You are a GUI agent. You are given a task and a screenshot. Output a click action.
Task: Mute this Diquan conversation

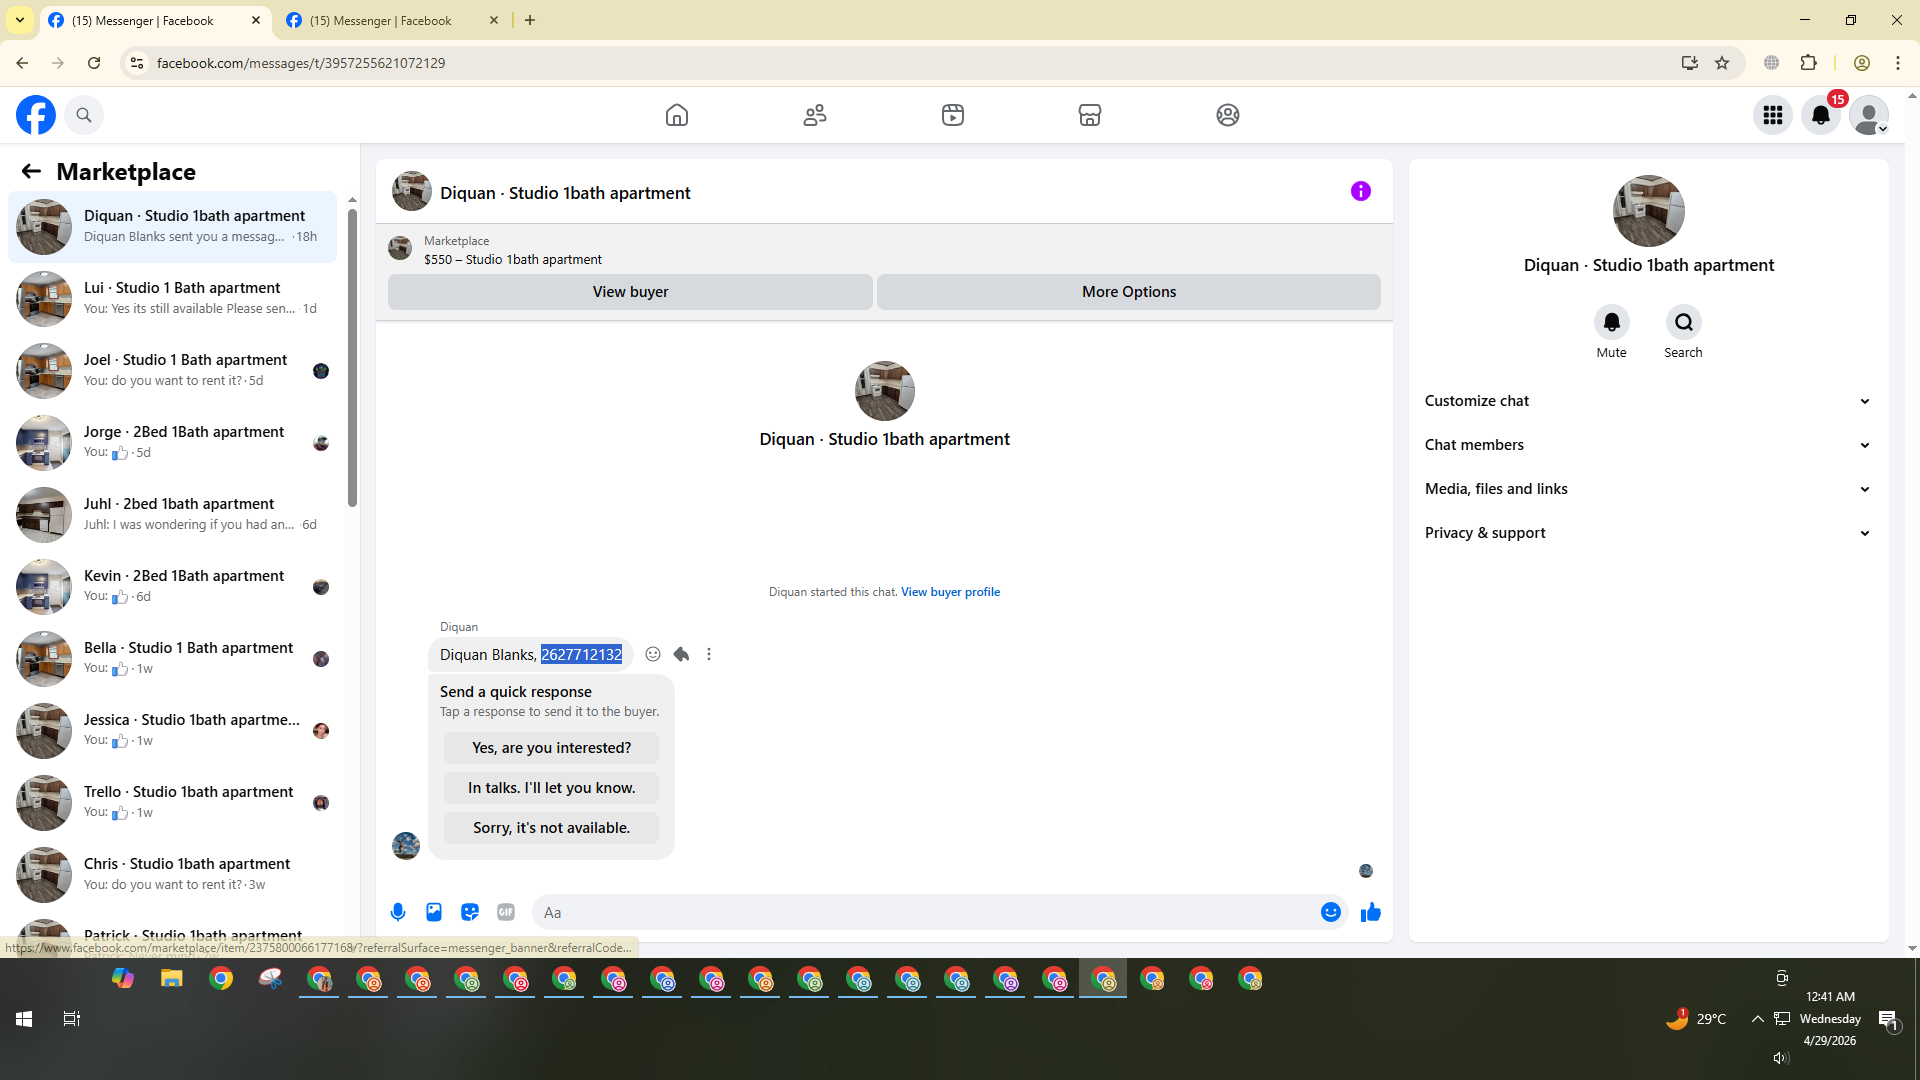coord(1611,323)
